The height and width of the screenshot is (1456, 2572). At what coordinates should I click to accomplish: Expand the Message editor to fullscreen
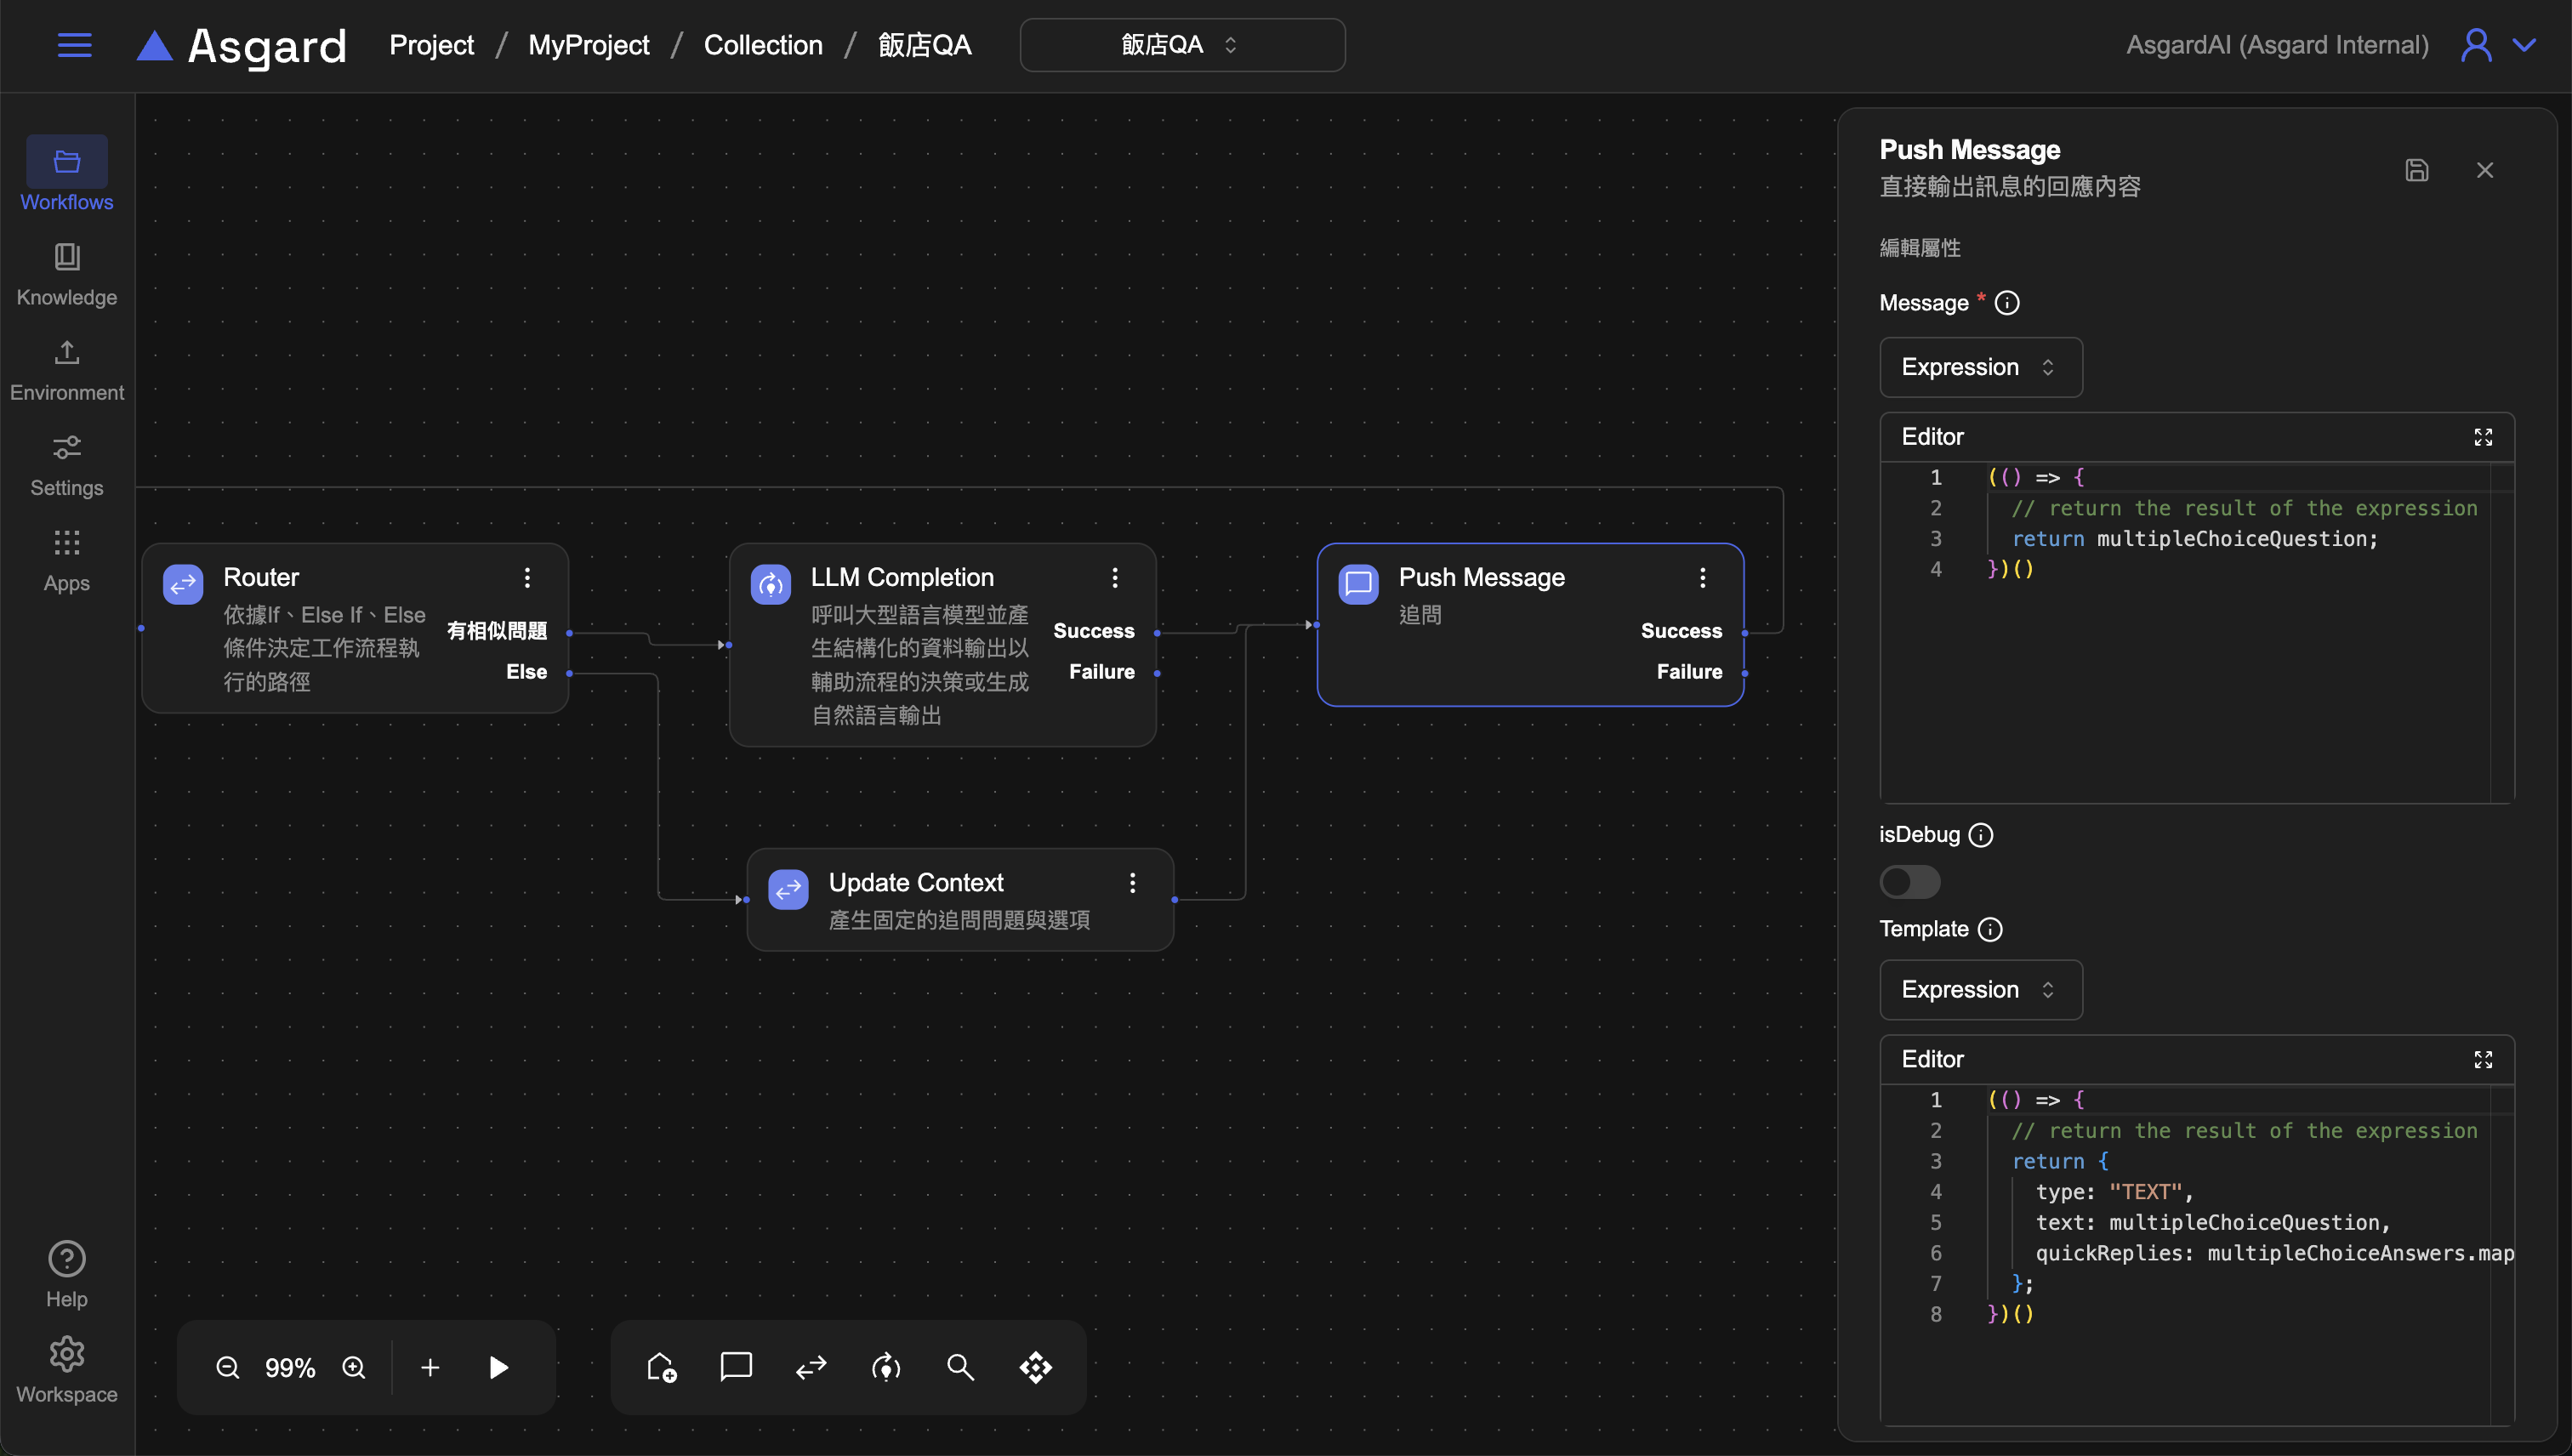(x=2483, y=437)
